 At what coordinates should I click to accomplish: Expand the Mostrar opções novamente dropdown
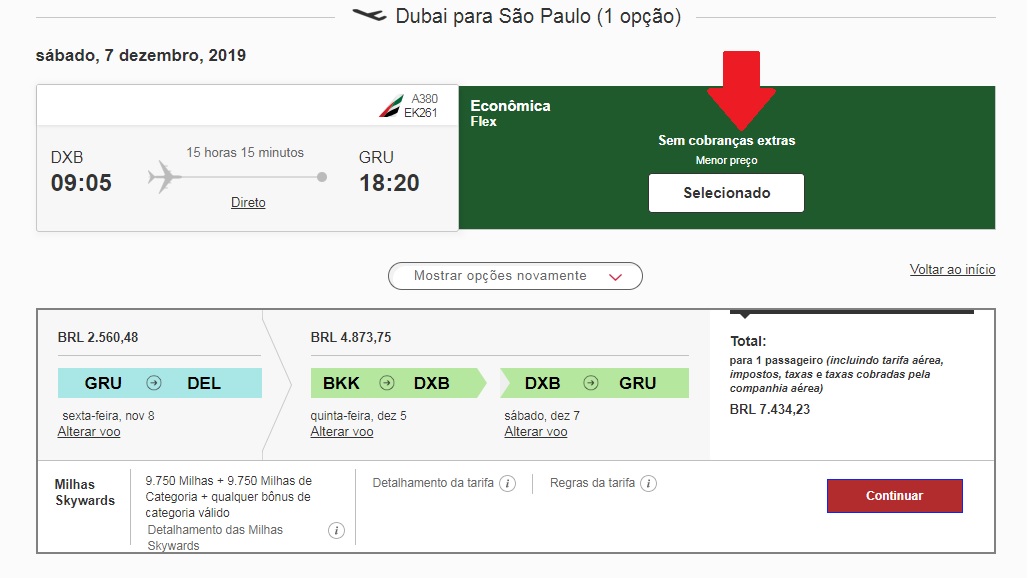pyautogui.click(x=515, y=276)
